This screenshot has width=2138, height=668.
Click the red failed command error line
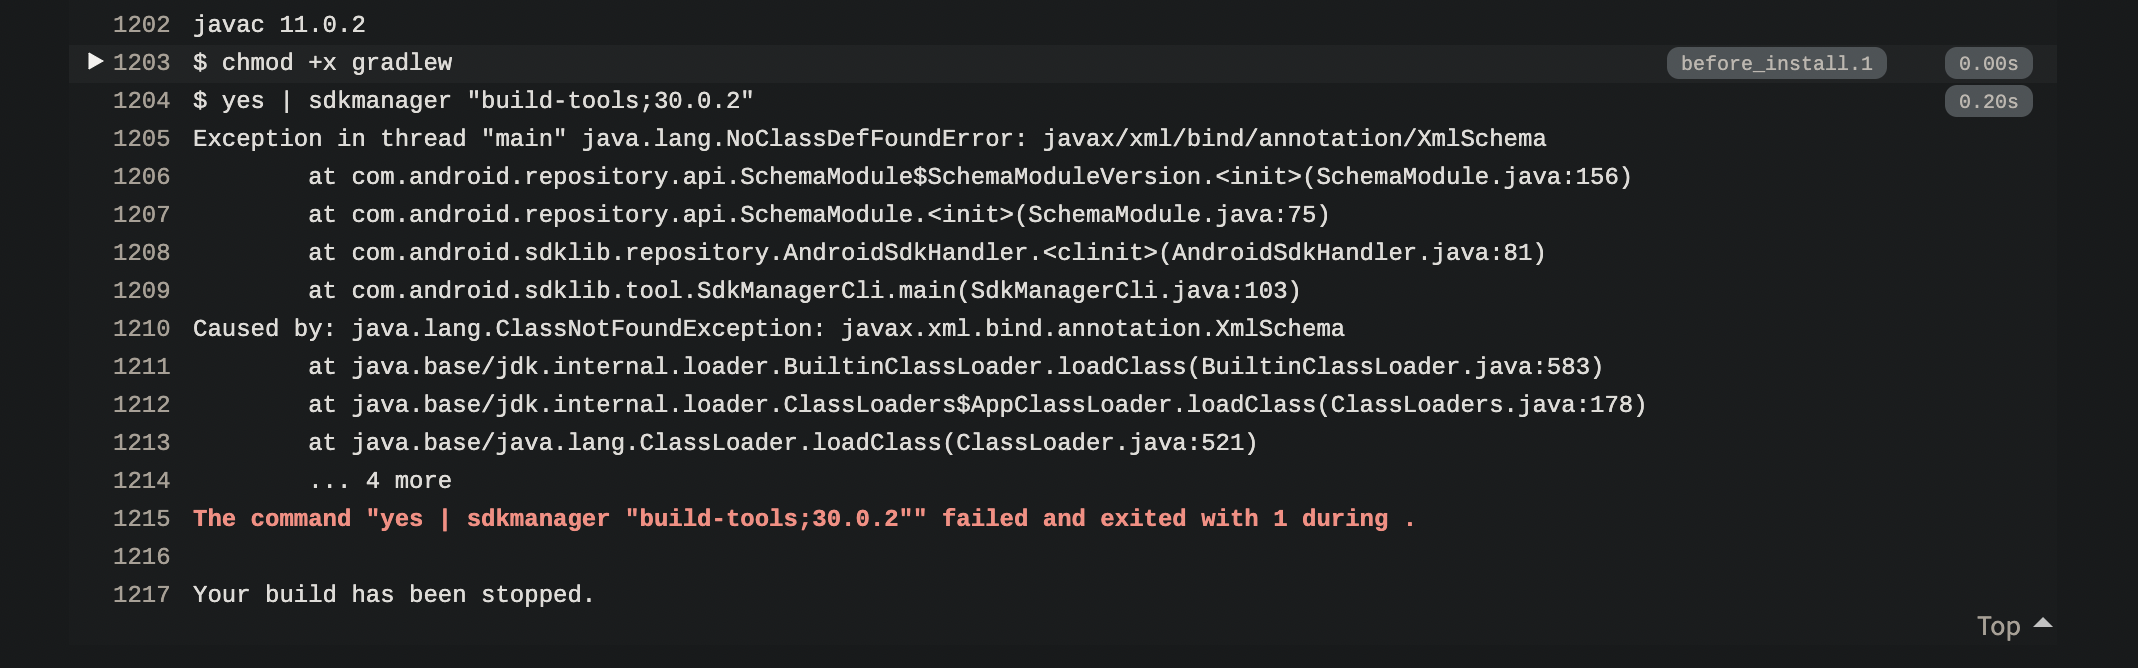pyautogui.click(x=804, y=519)
